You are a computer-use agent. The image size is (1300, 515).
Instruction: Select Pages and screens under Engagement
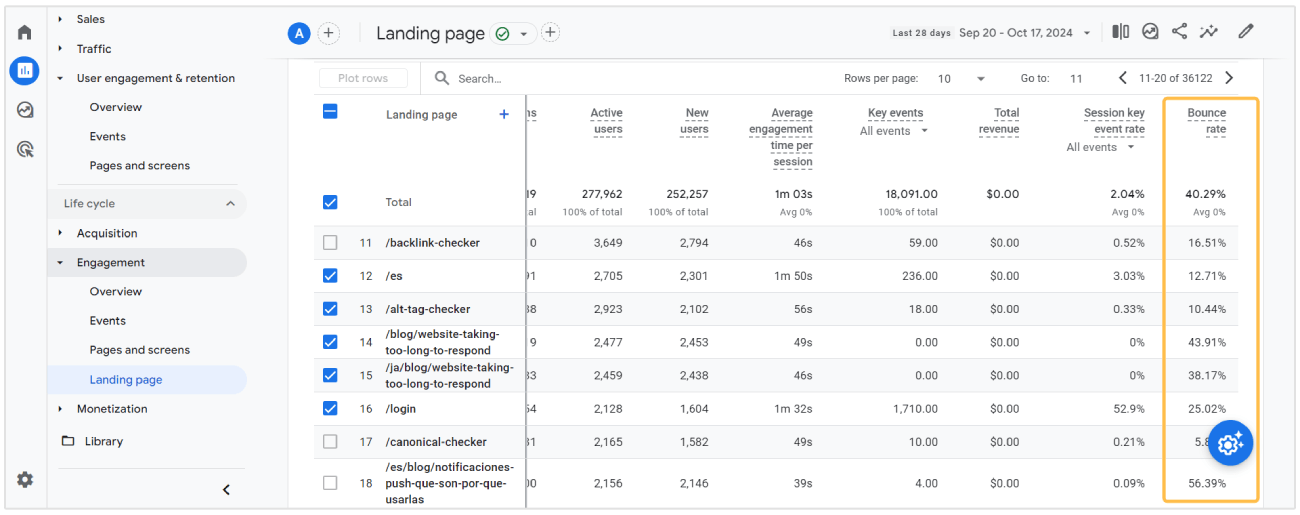[139, 350]
